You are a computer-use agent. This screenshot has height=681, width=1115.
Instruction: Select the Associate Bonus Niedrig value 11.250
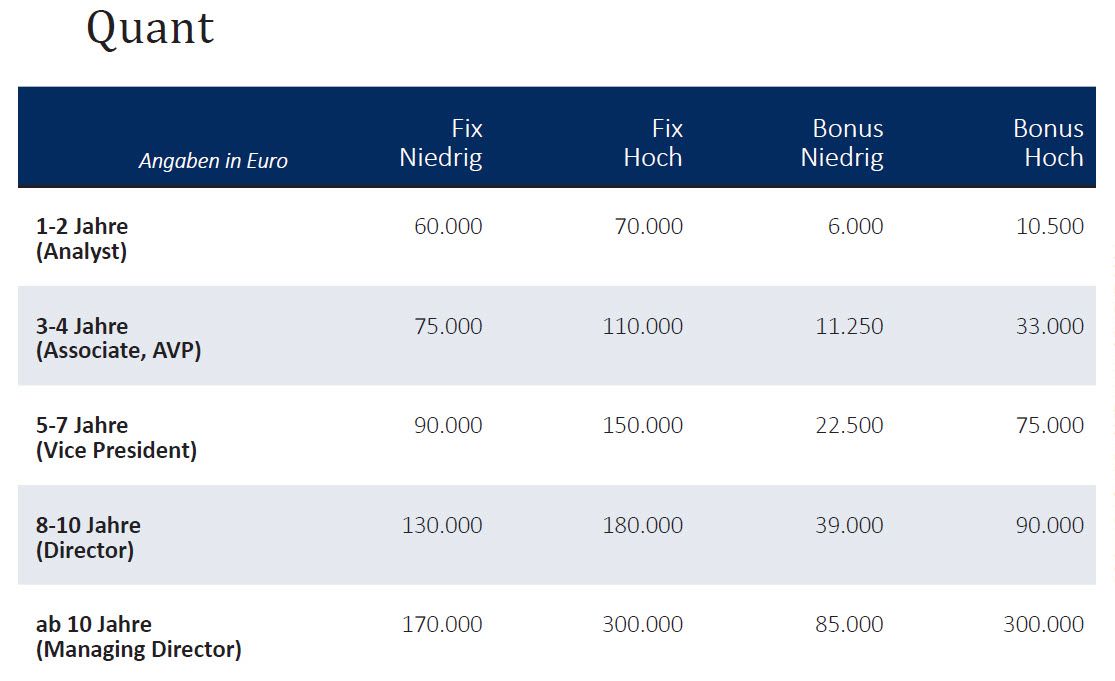pyautogui.click(x=849, y=326)
